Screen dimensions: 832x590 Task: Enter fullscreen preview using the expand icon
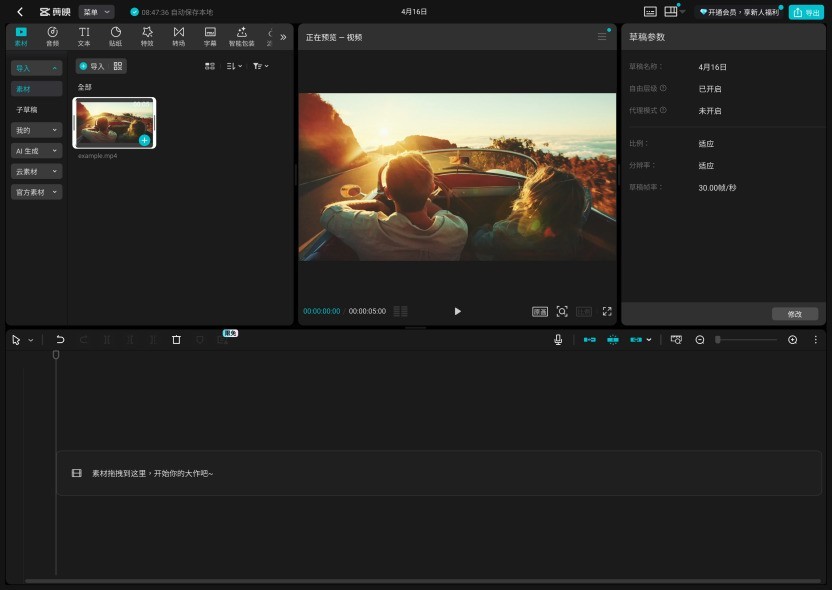click(607, 312)
